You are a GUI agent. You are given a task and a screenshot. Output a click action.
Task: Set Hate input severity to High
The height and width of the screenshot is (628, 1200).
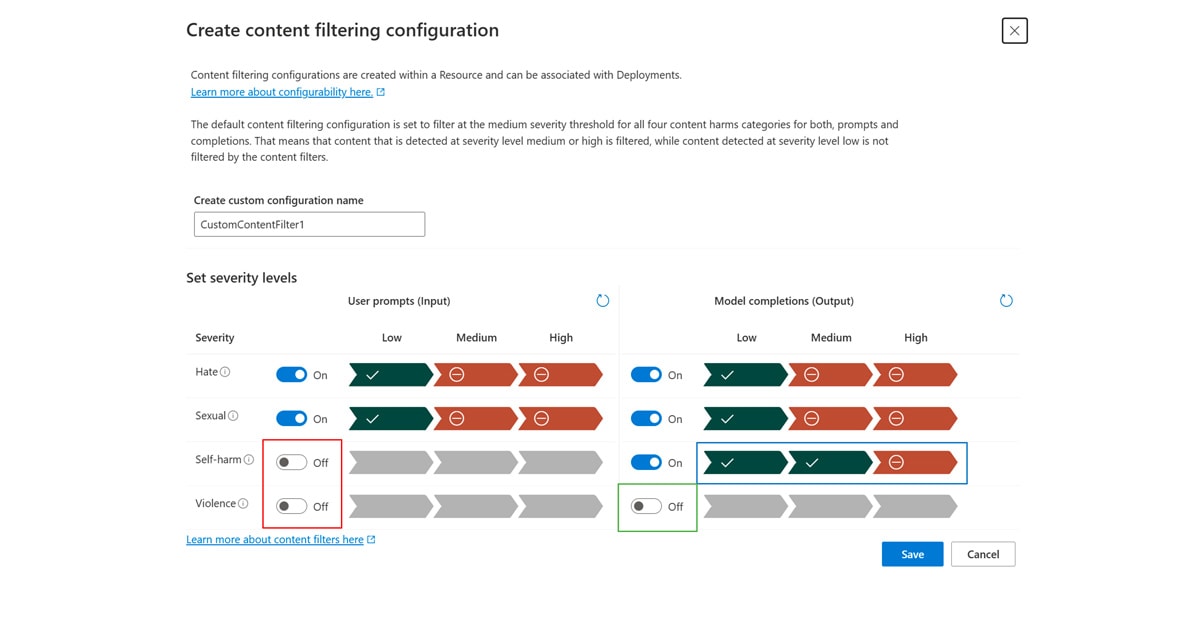561,374
